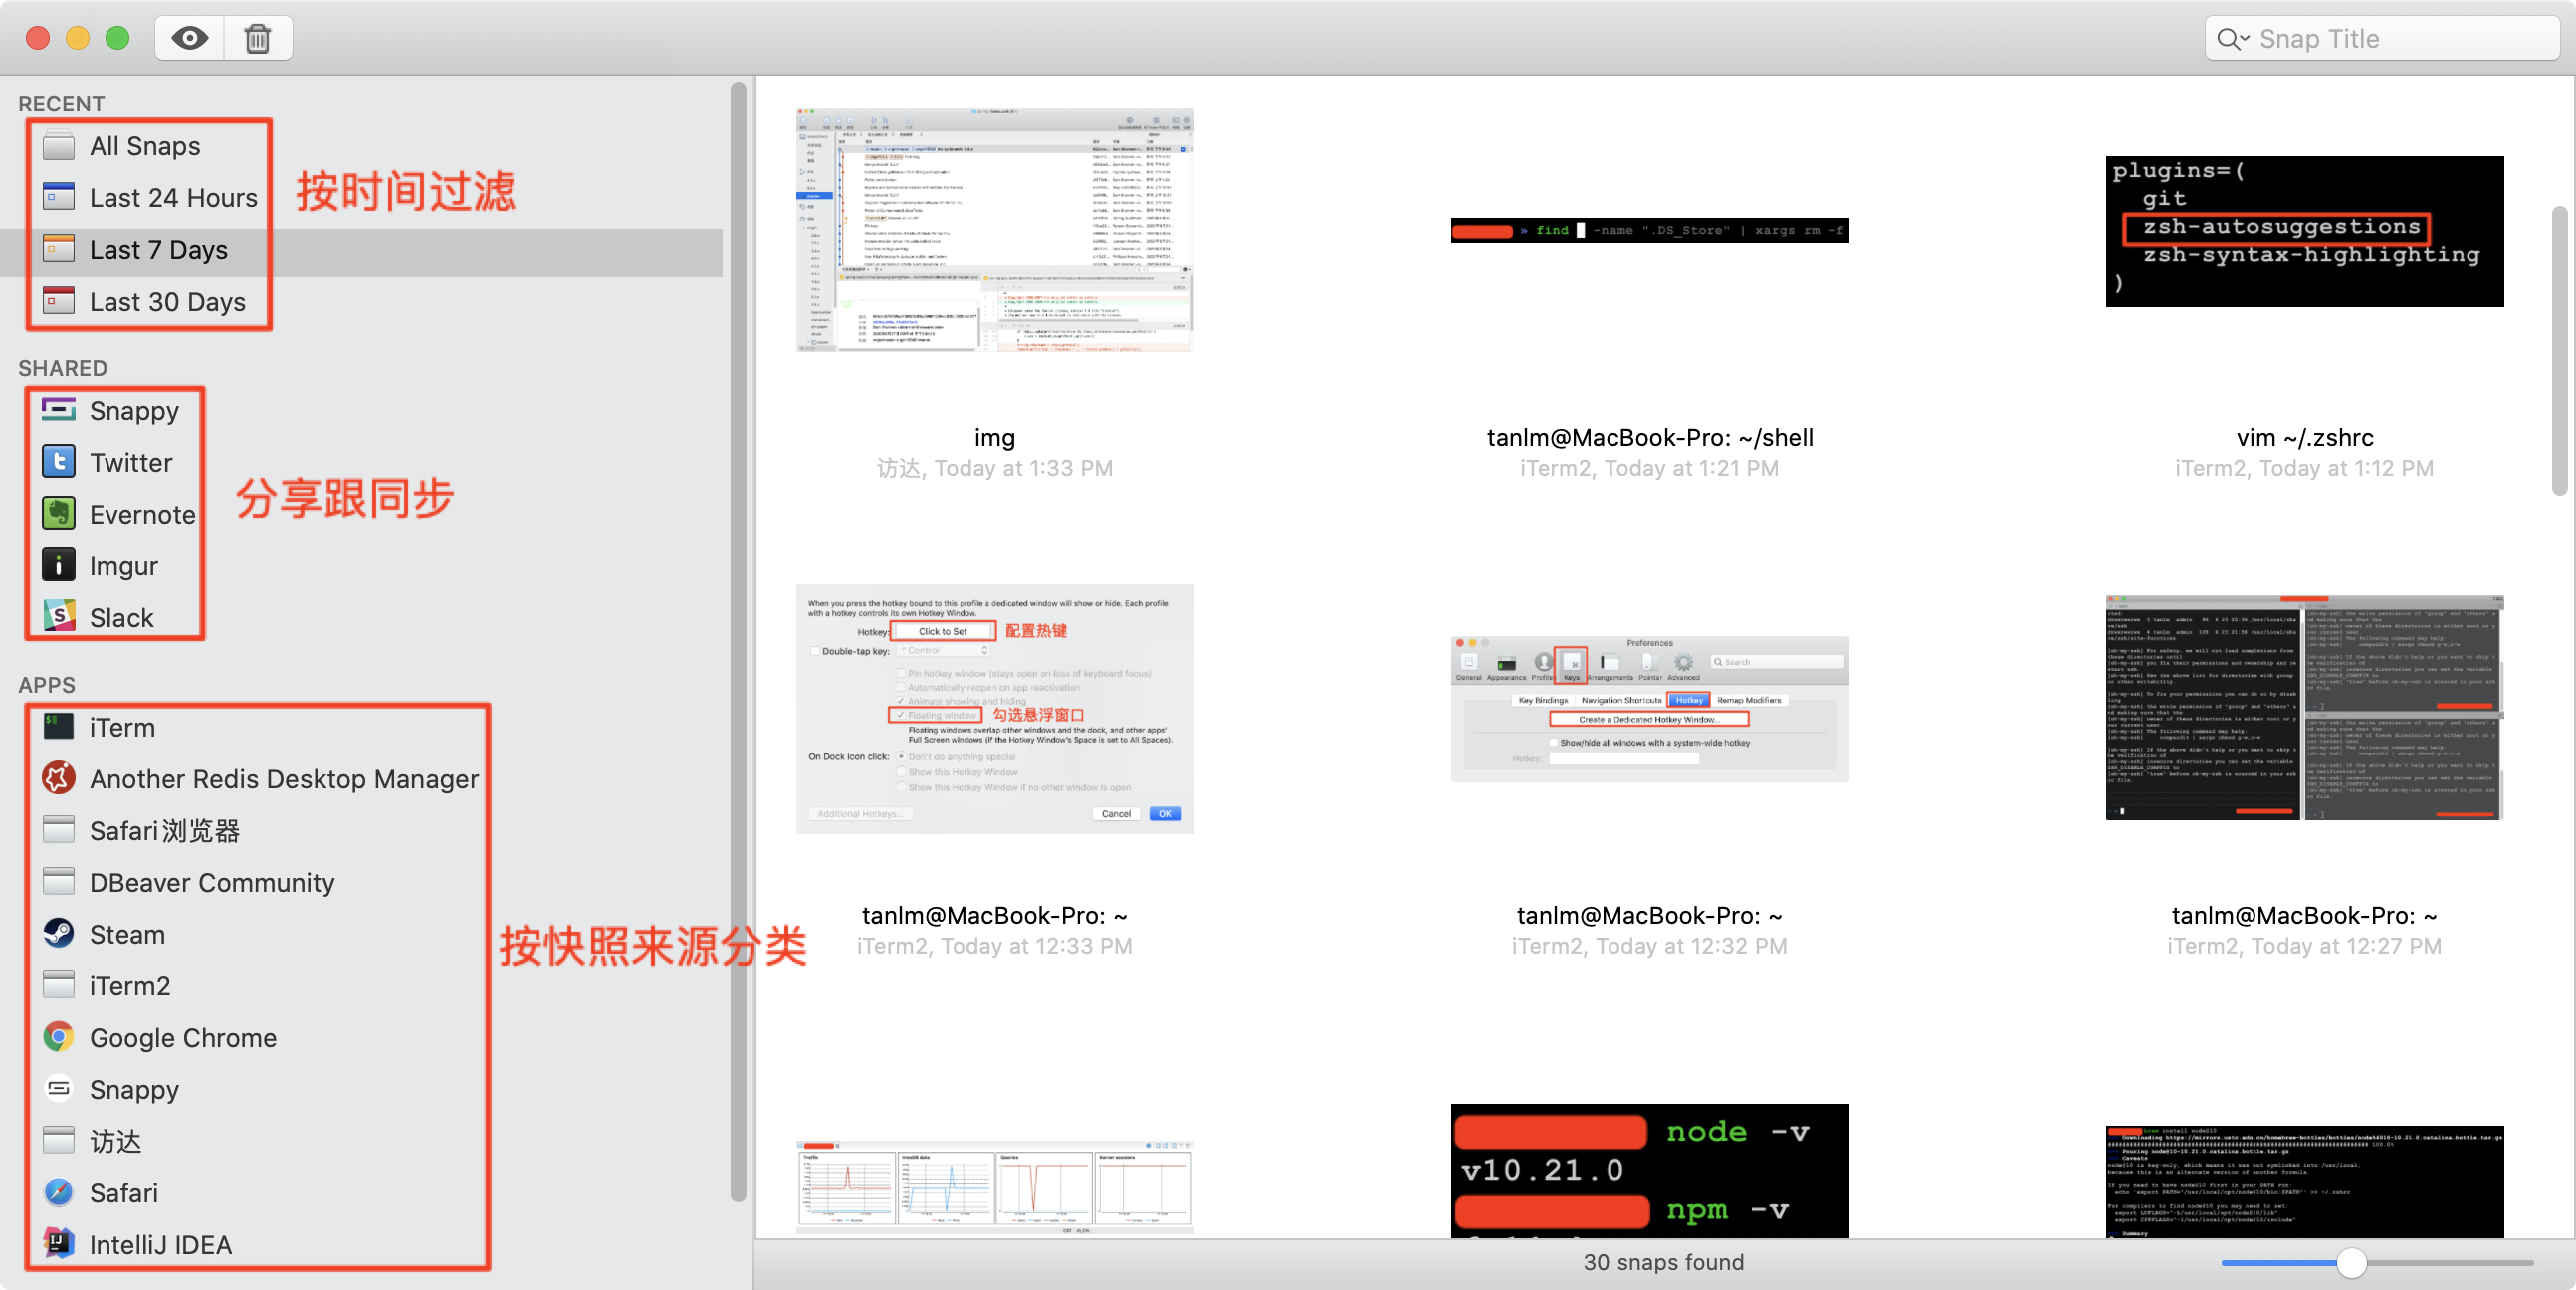Select the Slack label in Shared list

click(x=122, y=617)
